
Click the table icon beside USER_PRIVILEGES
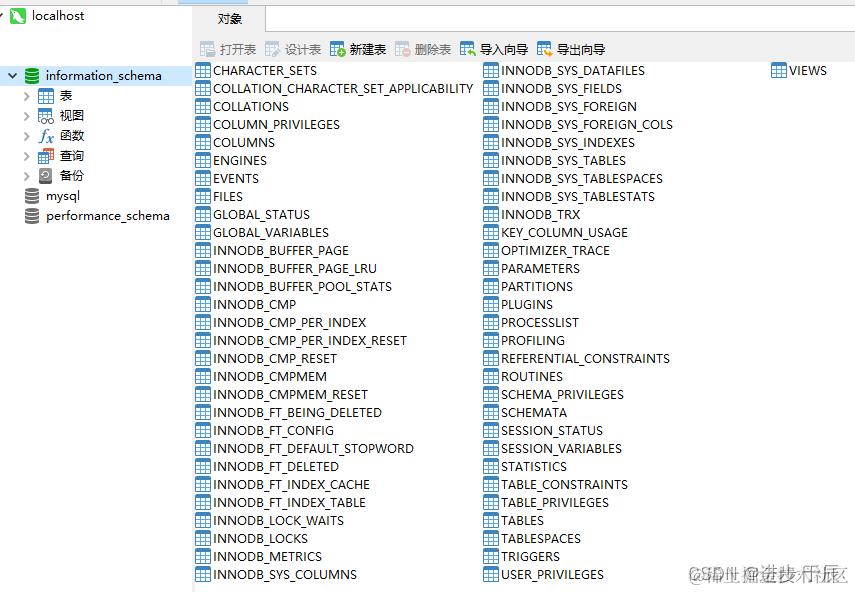491,574
